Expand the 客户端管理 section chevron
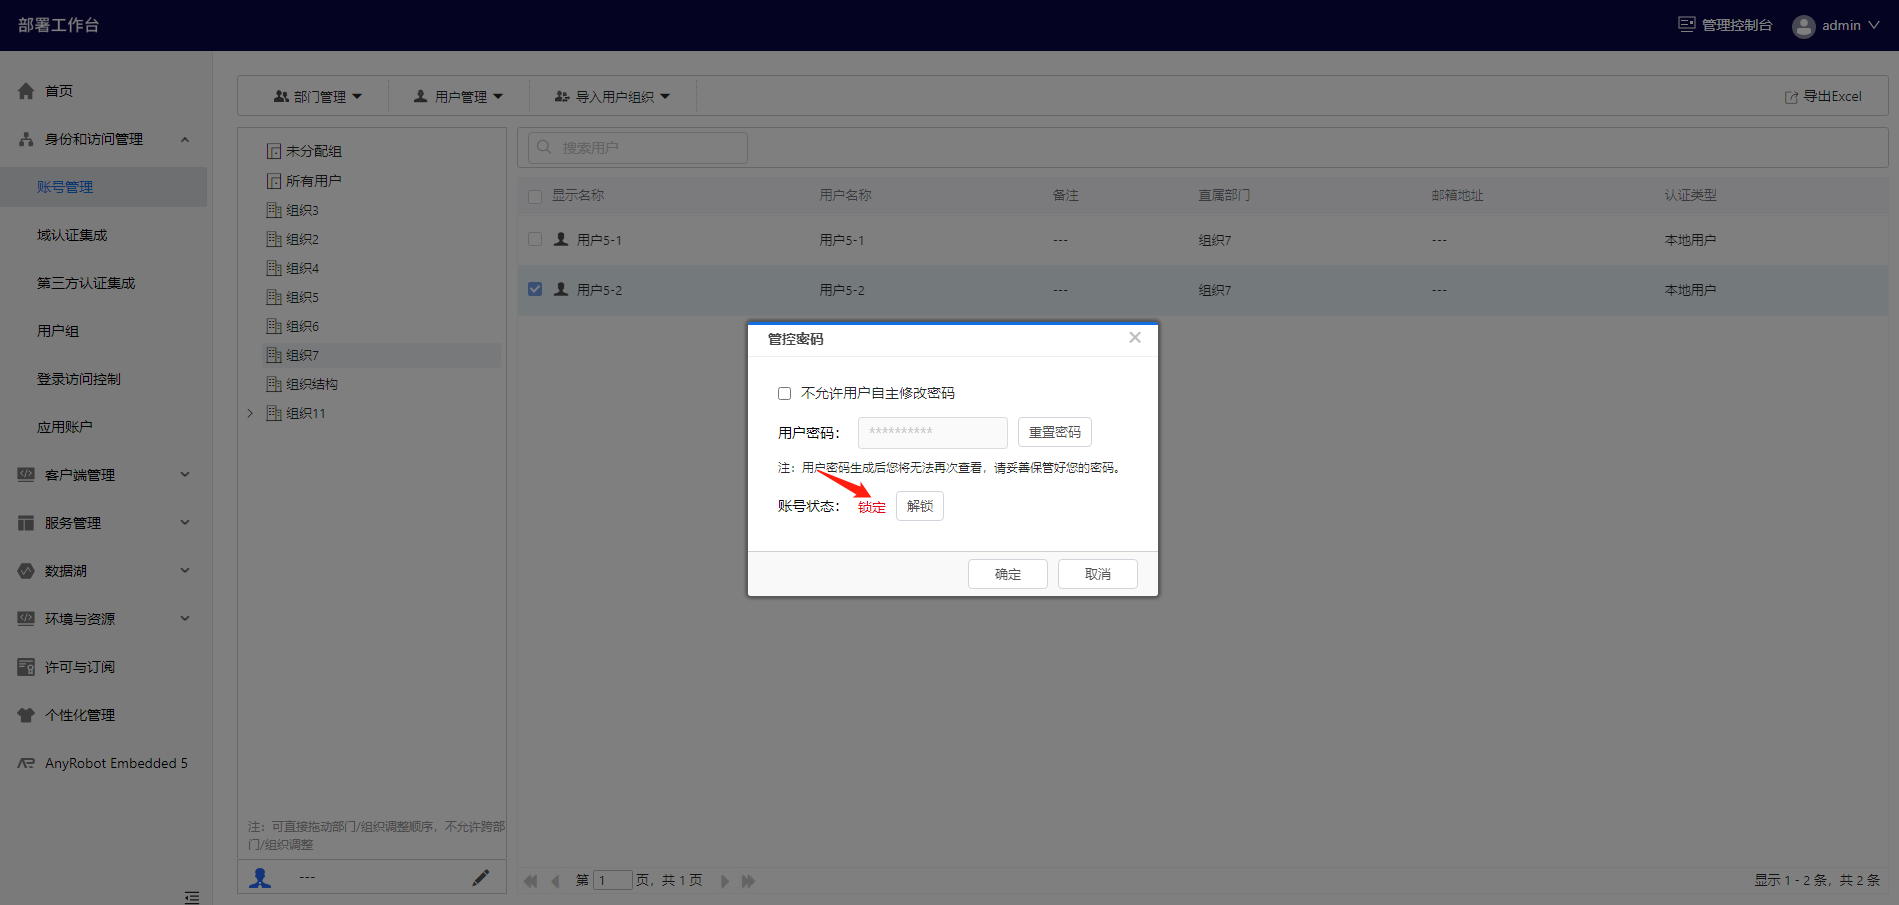Screen dimensions: 1899x905 (x=185, y=475)
